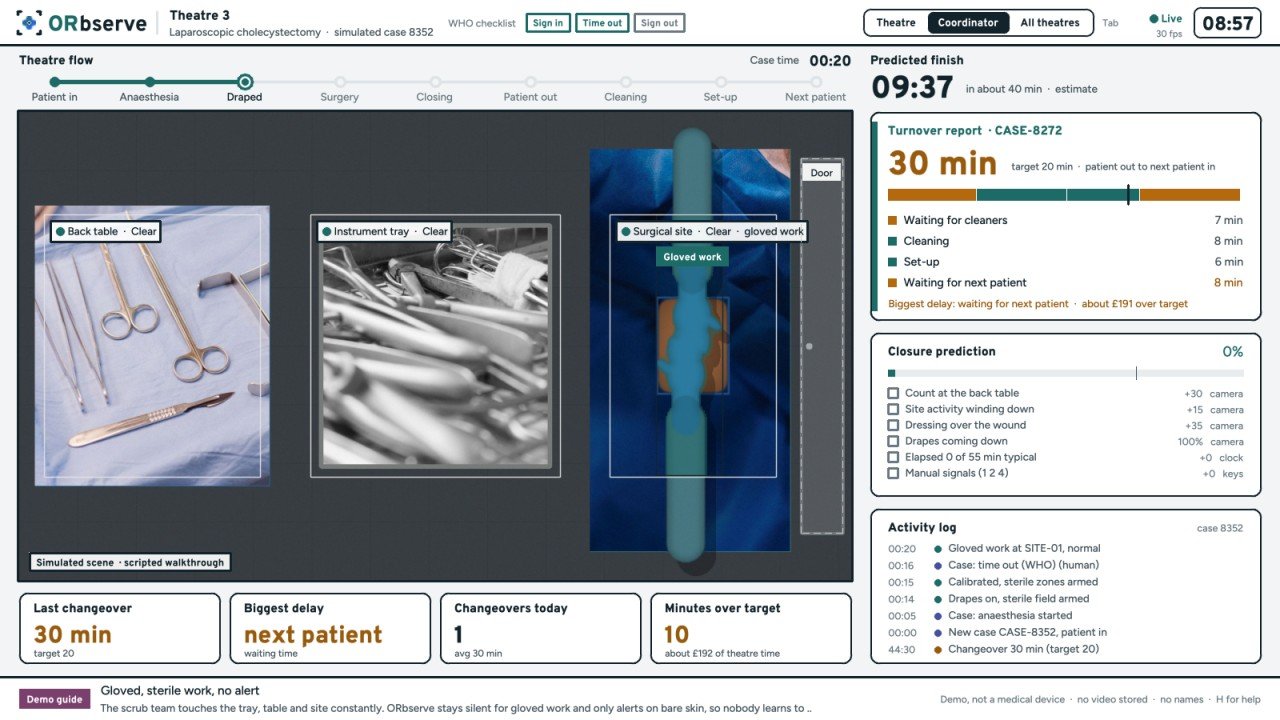1280x720 pixels.
Task: Check Drapes coming down
Action: coord(893,441)
